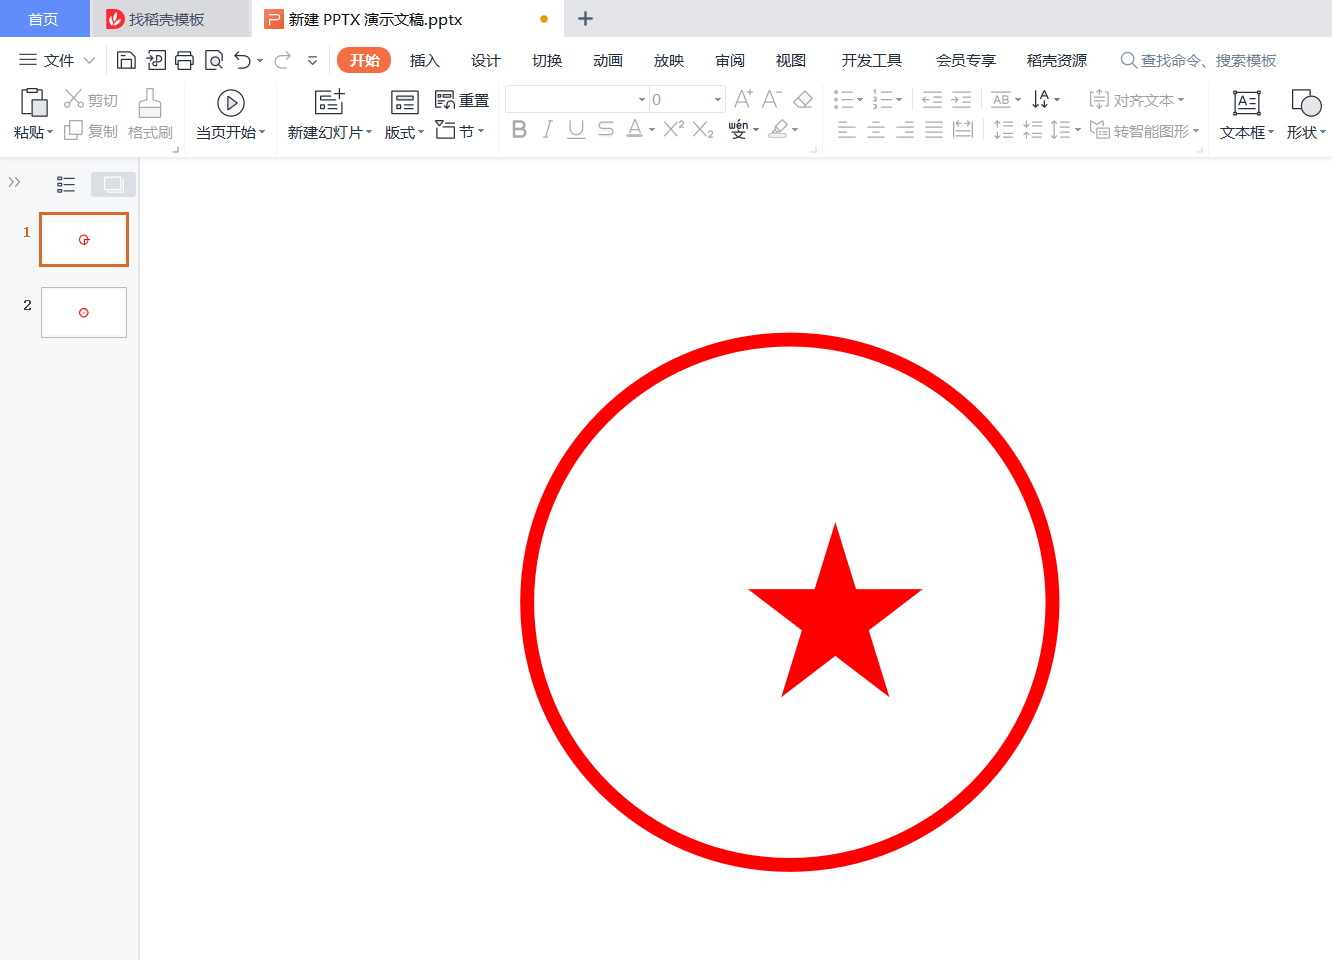
Task: Open the File (文件) menu
Action: [57, 60]
